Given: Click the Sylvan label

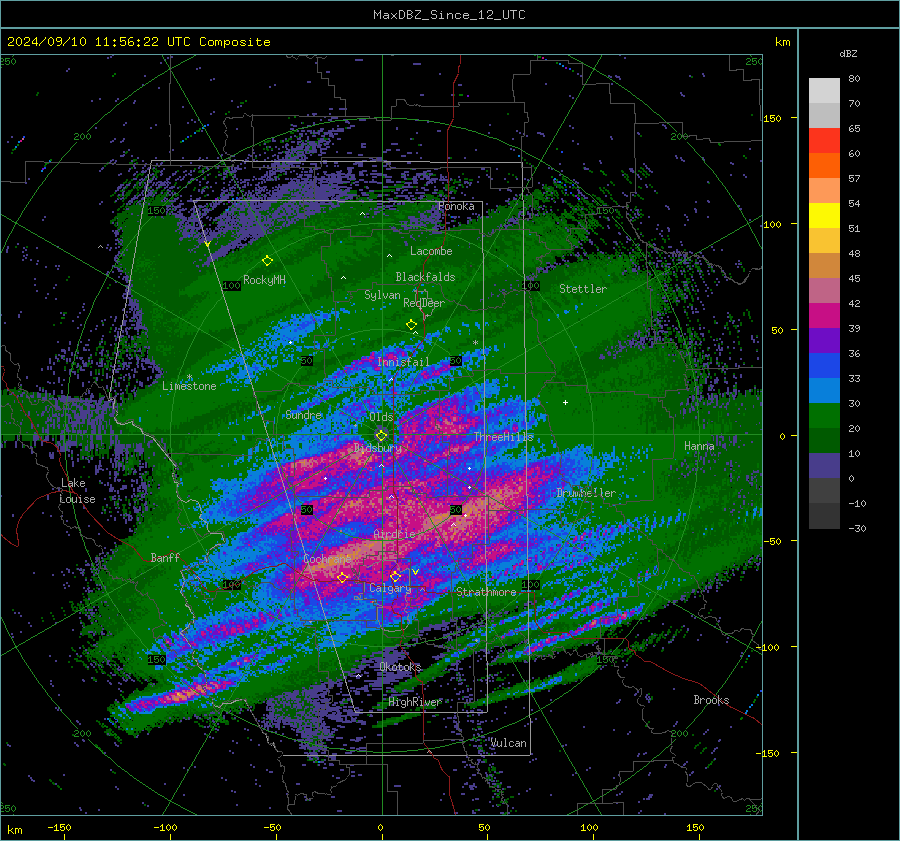Looking at the screenshot, I should tap(382, 295).
